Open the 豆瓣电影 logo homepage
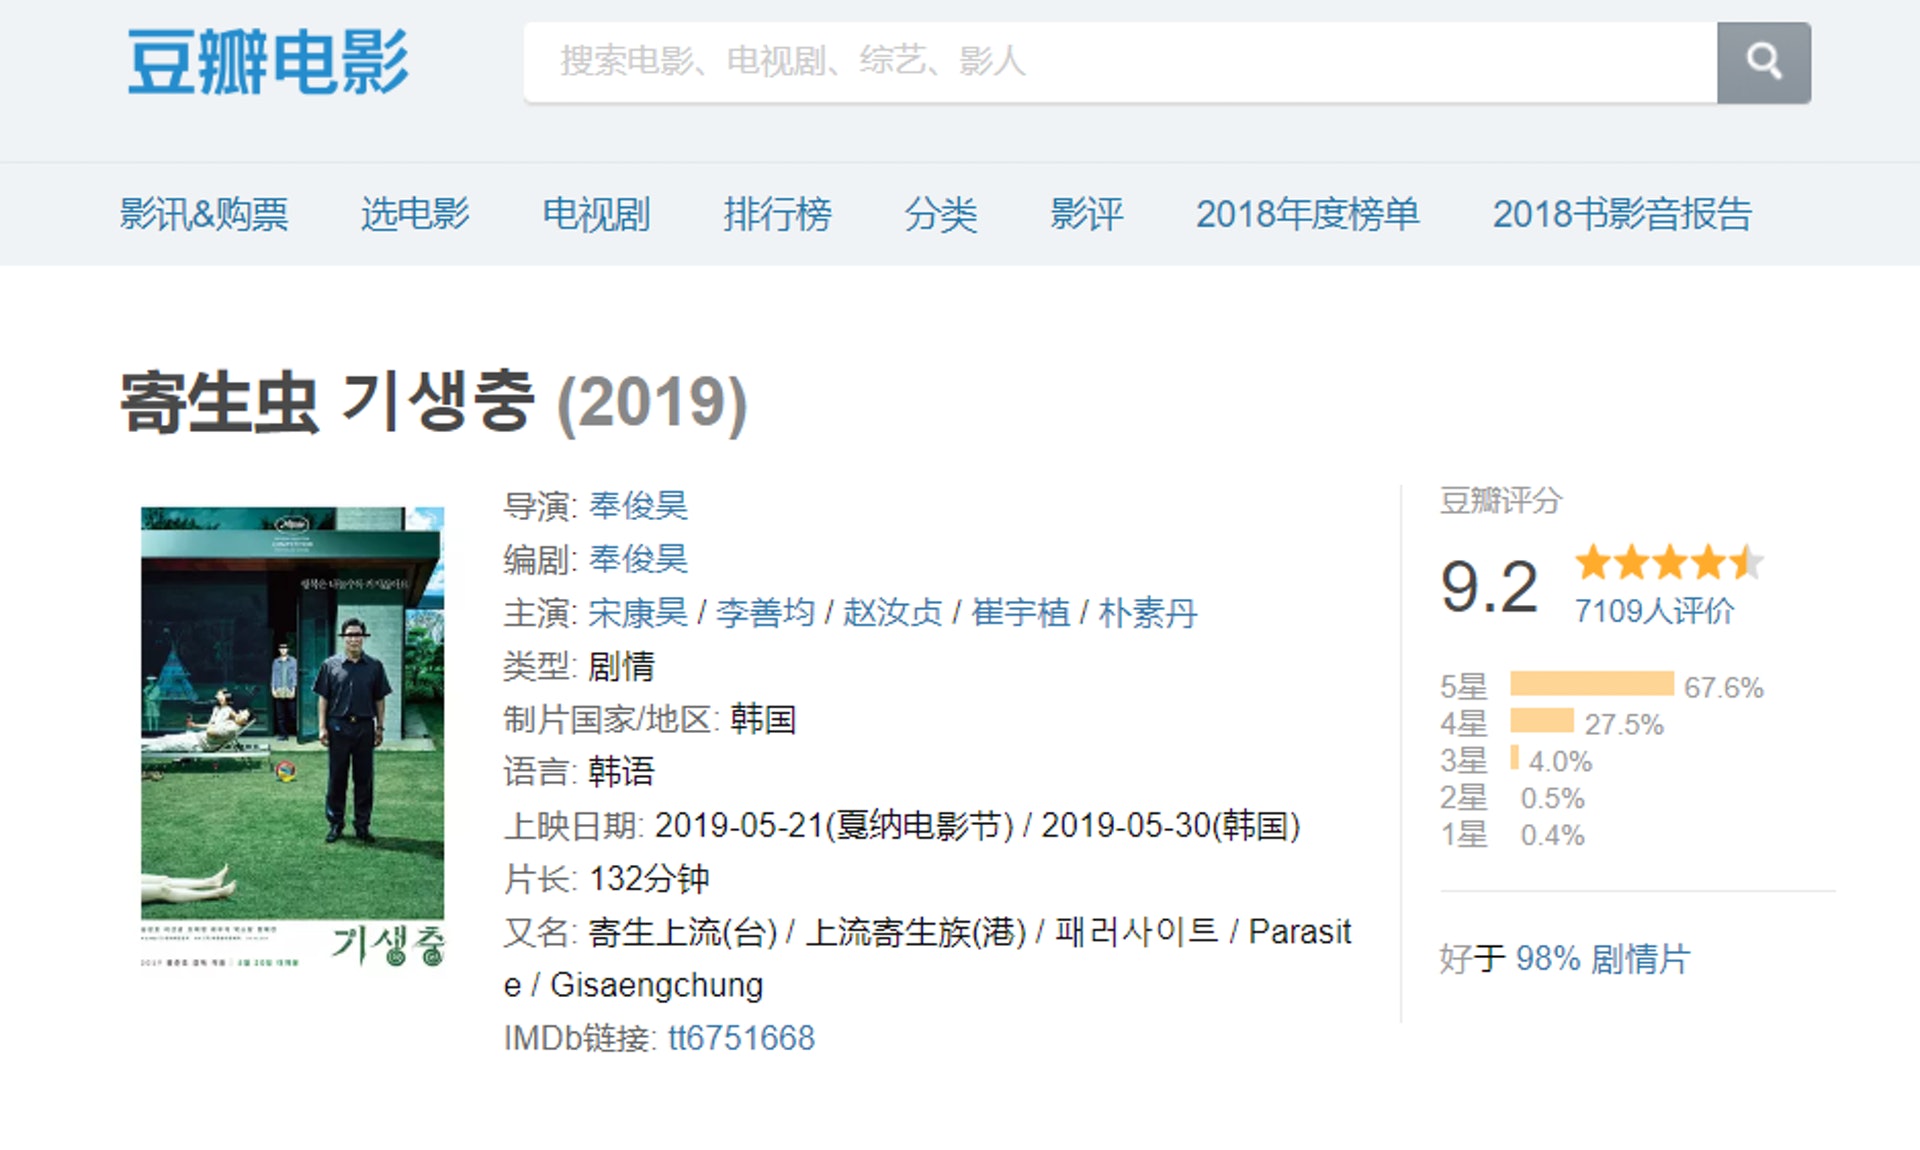The width and height of the screenshot is (1920, 1150). tap(268, 62)
